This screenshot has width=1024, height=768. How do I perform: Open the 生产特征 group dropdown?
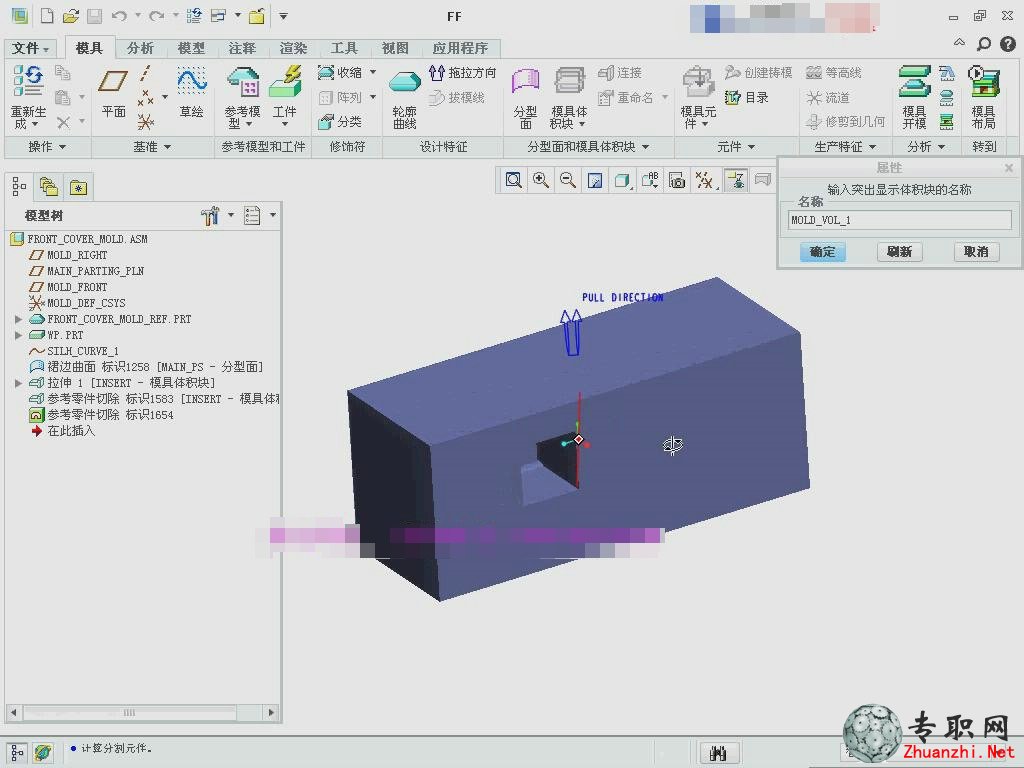pyautogui.click(x=844, y=147)
